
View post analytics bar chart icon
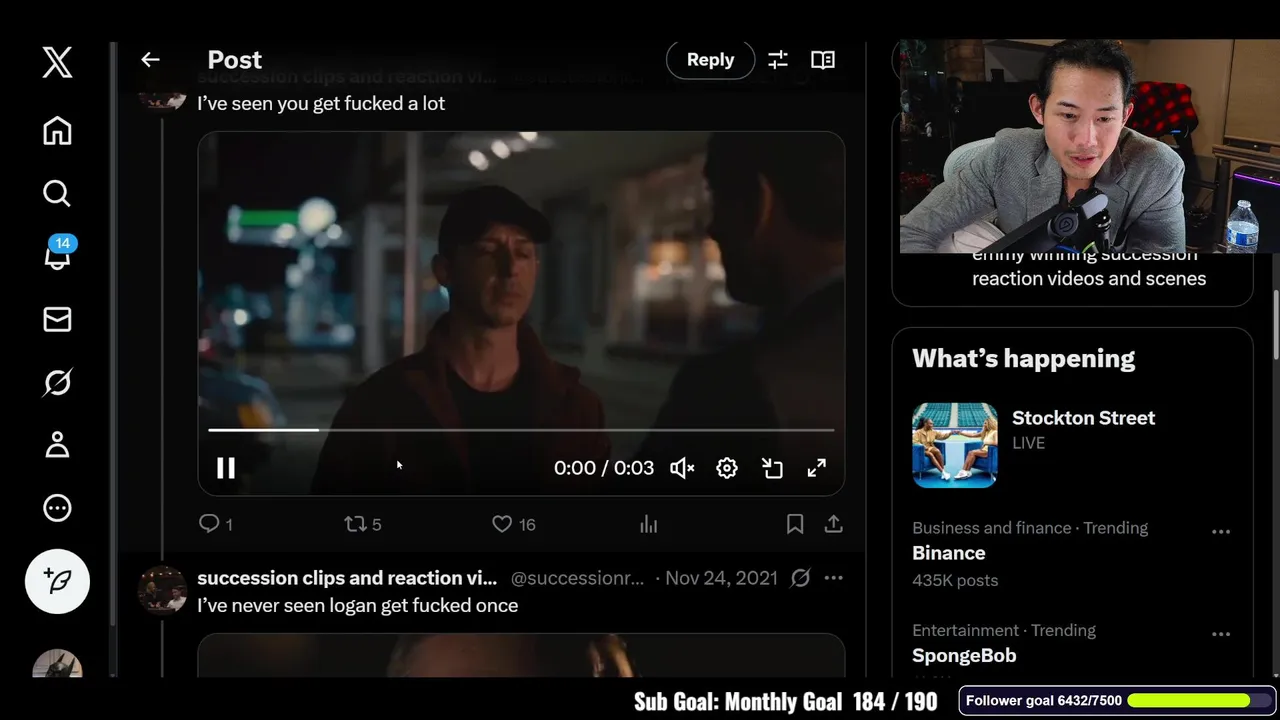click(x=649, y=524)
